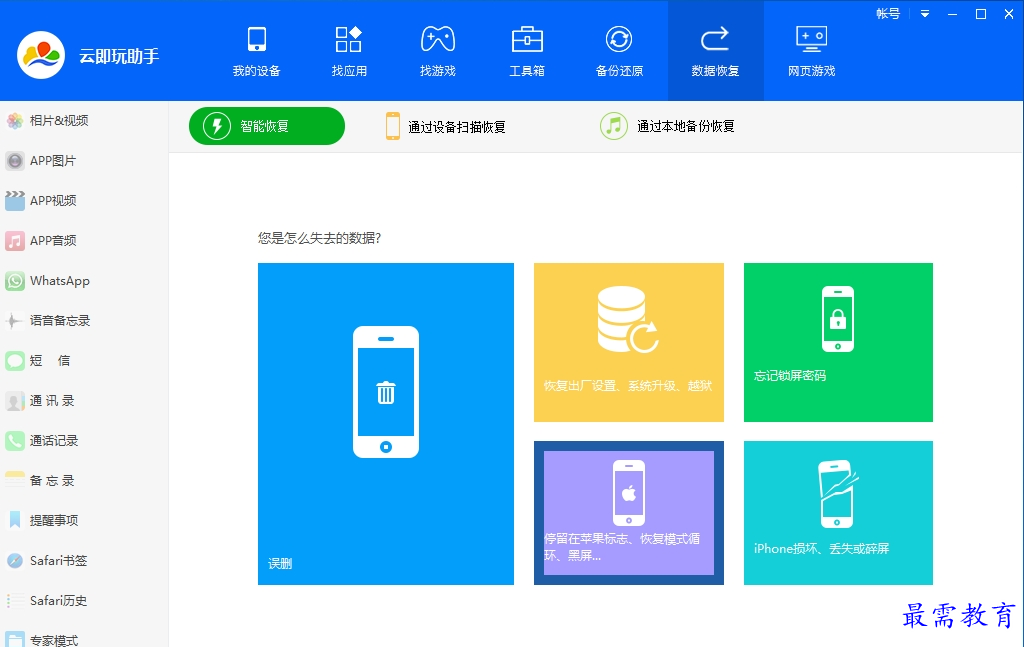Choose the 忘记锁屏密码 tile
Image resolution: width=1024 pixels, height=647 pixels.
click(x=839, y=342)
